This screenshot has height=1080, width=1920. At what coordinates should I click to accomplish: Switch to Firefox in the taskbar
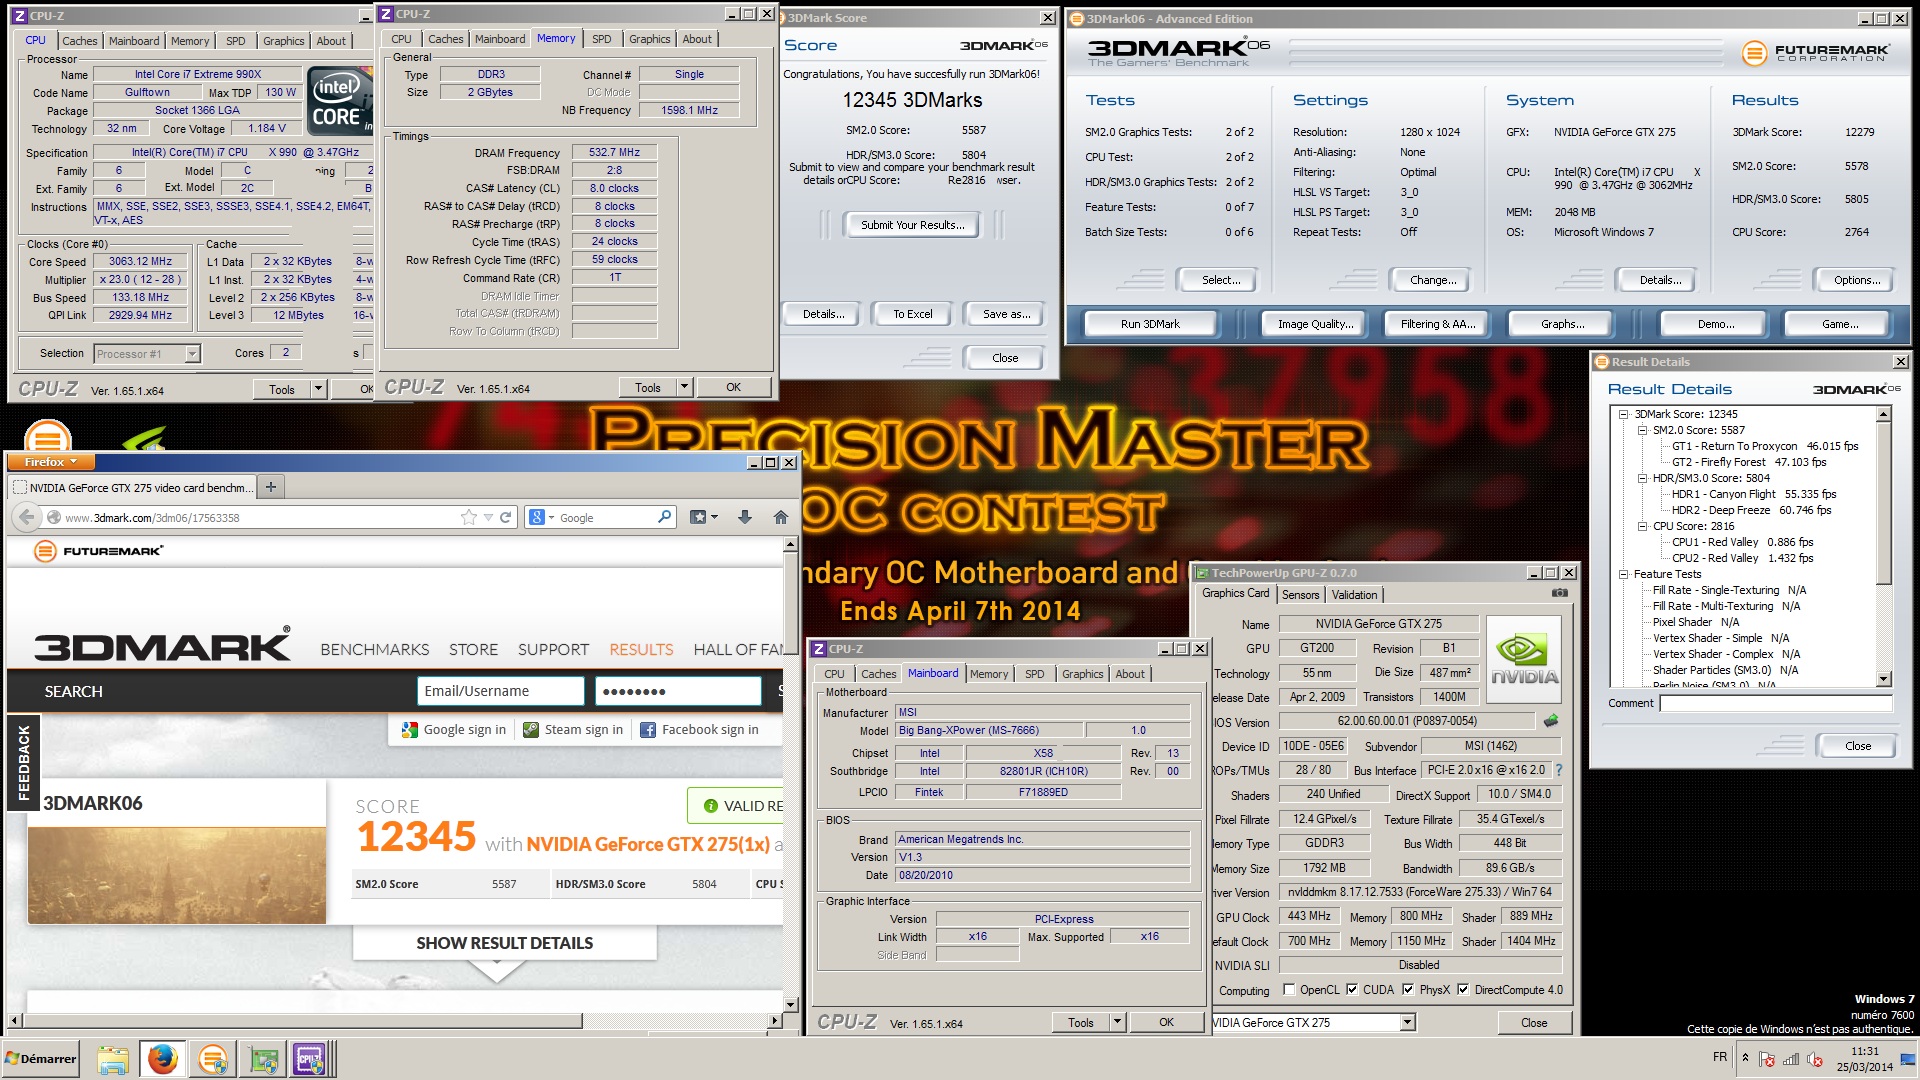coord(162,1059)
